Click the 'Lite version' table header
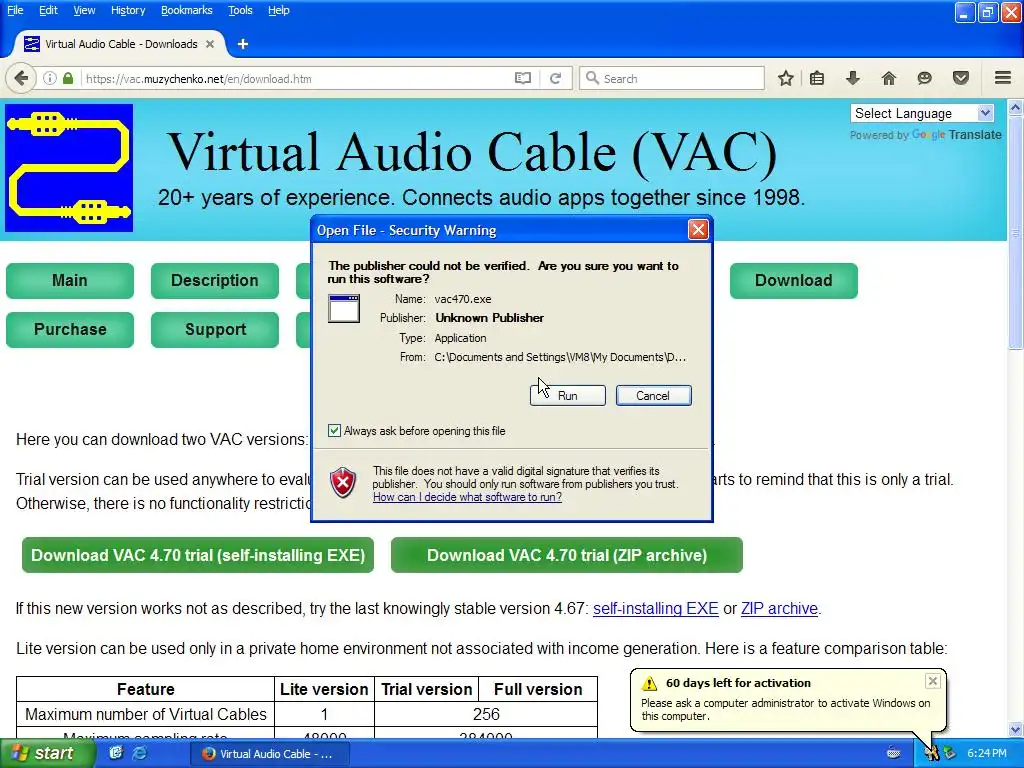1024x768 pixels. coord(324,690)
